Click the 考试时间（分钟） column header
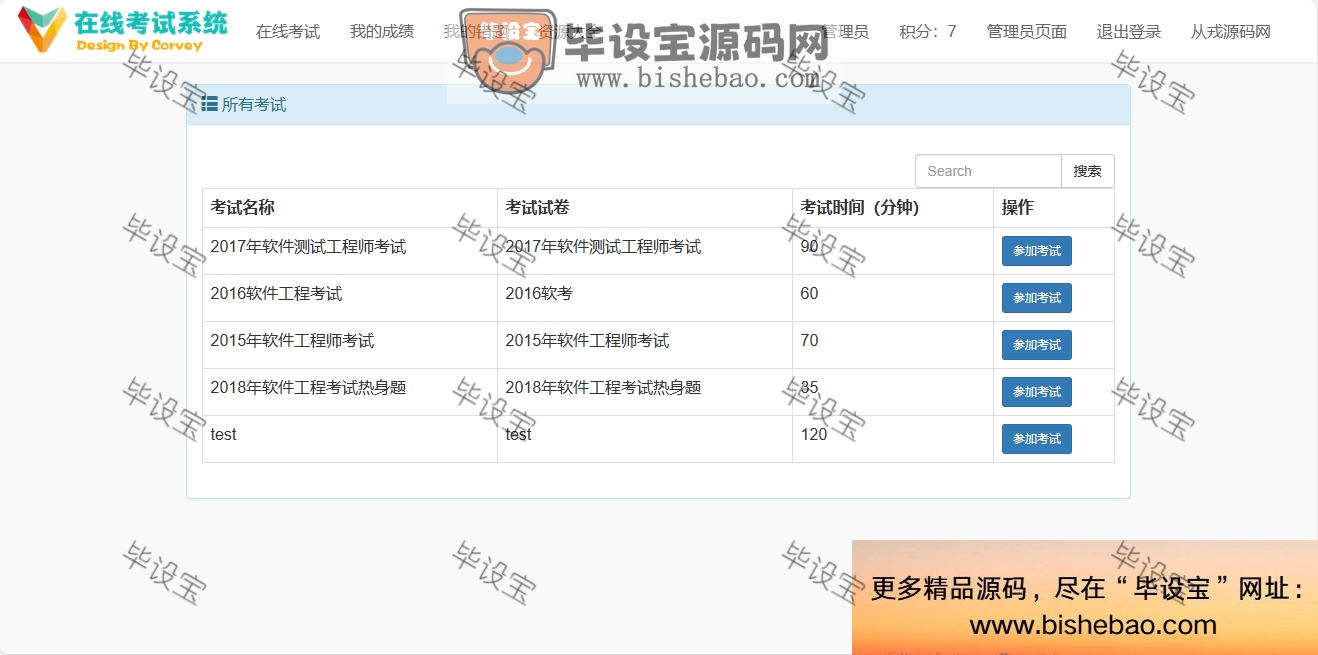The width and height of the screenshot is (1318, 655). [860, 207]
